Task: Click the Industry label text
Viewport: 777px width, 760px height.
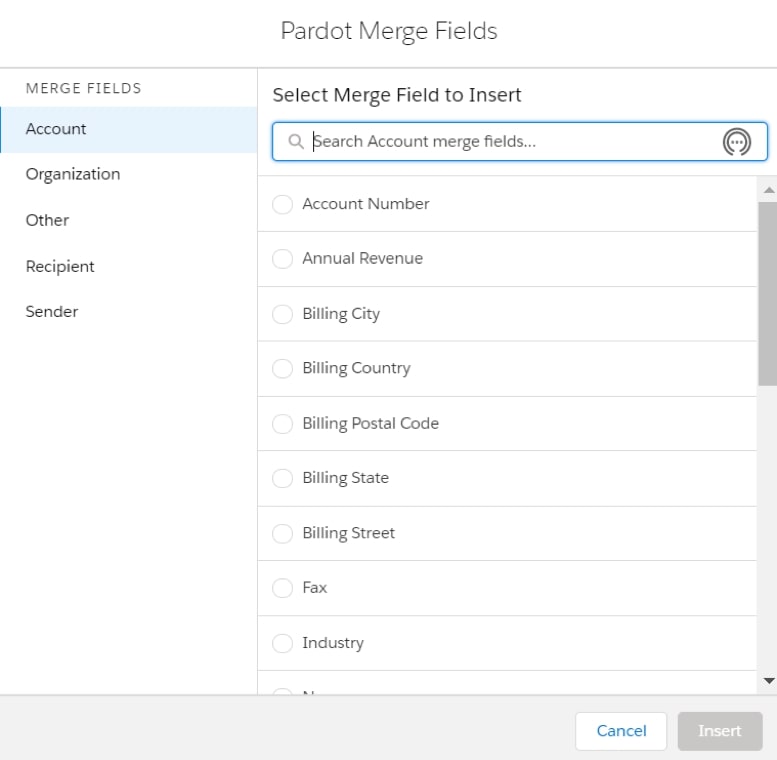Action: coord(333,643)
